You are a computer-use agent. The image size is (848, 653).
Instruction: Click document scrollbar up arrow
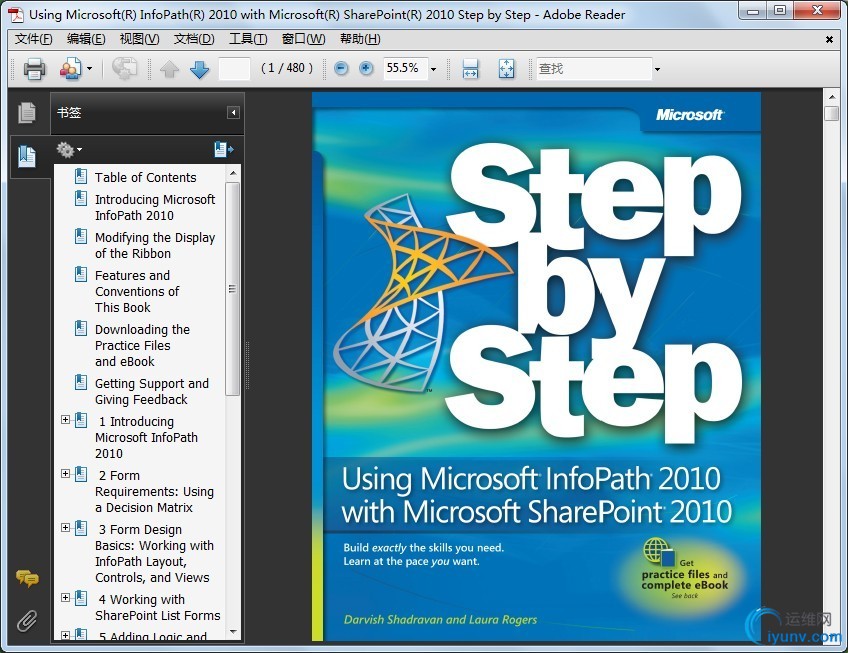pyautogui.click(x=832, y=97)
